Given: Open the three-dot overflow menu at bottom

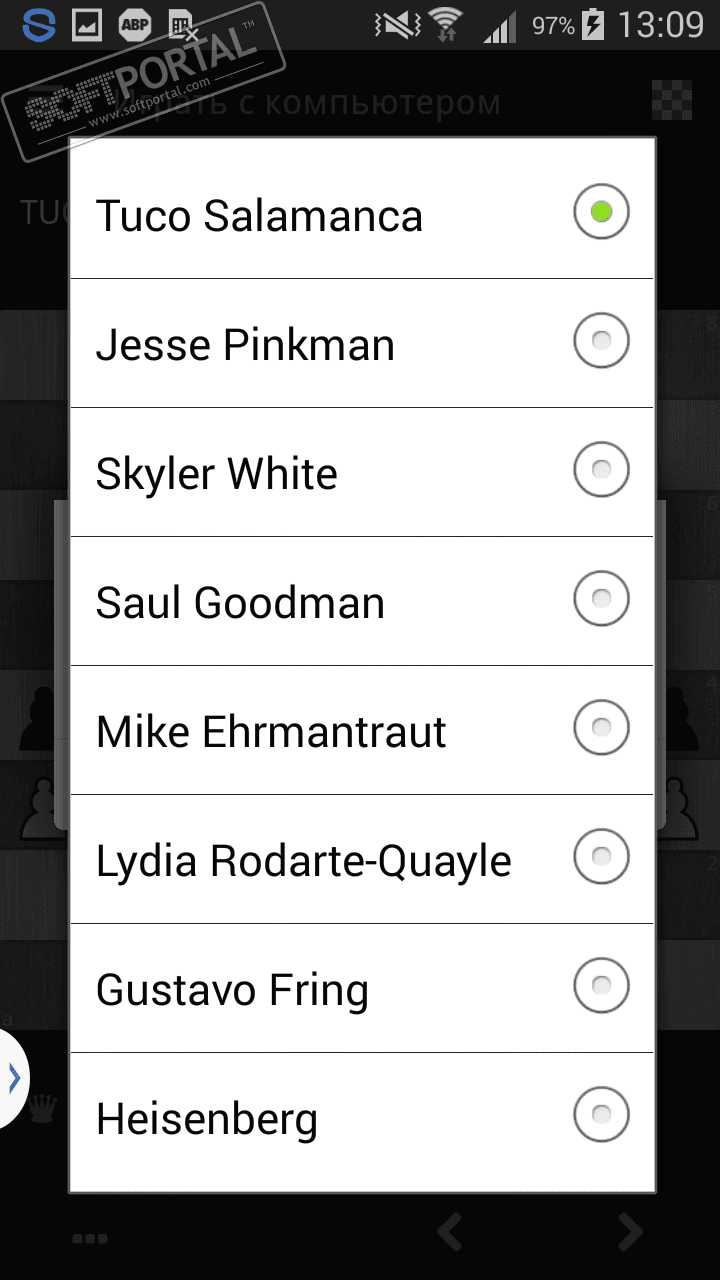Looking at the screenshot, I should tap(90, 1238).
